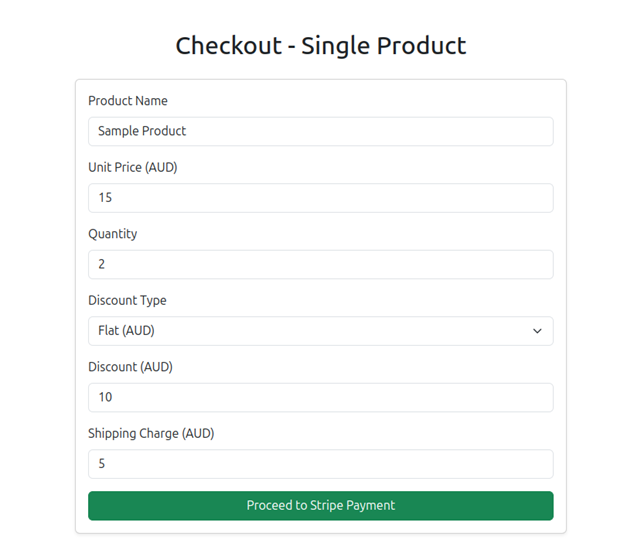Click the Discount (AUD) label text

(130, 367)
